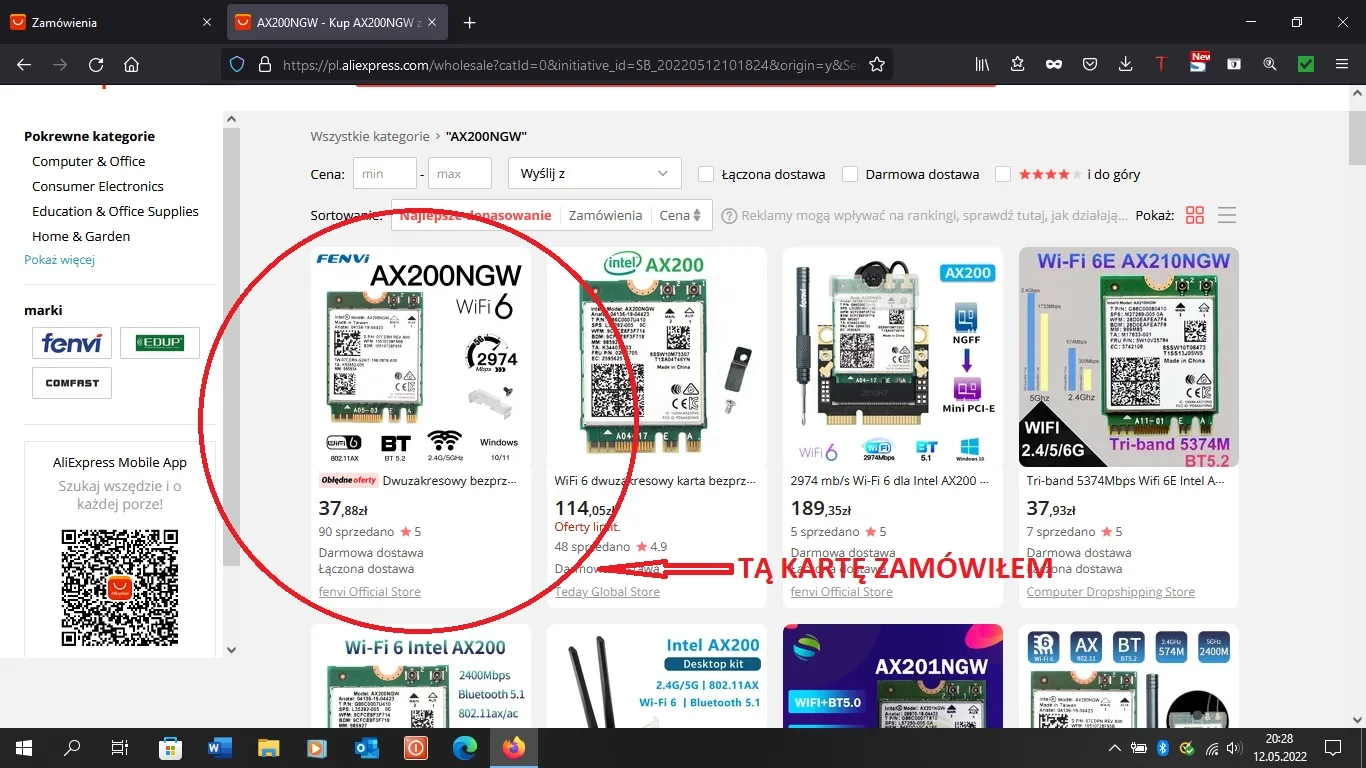Sort by Zamówienia
1366x768 pixels.
(605, 215)
